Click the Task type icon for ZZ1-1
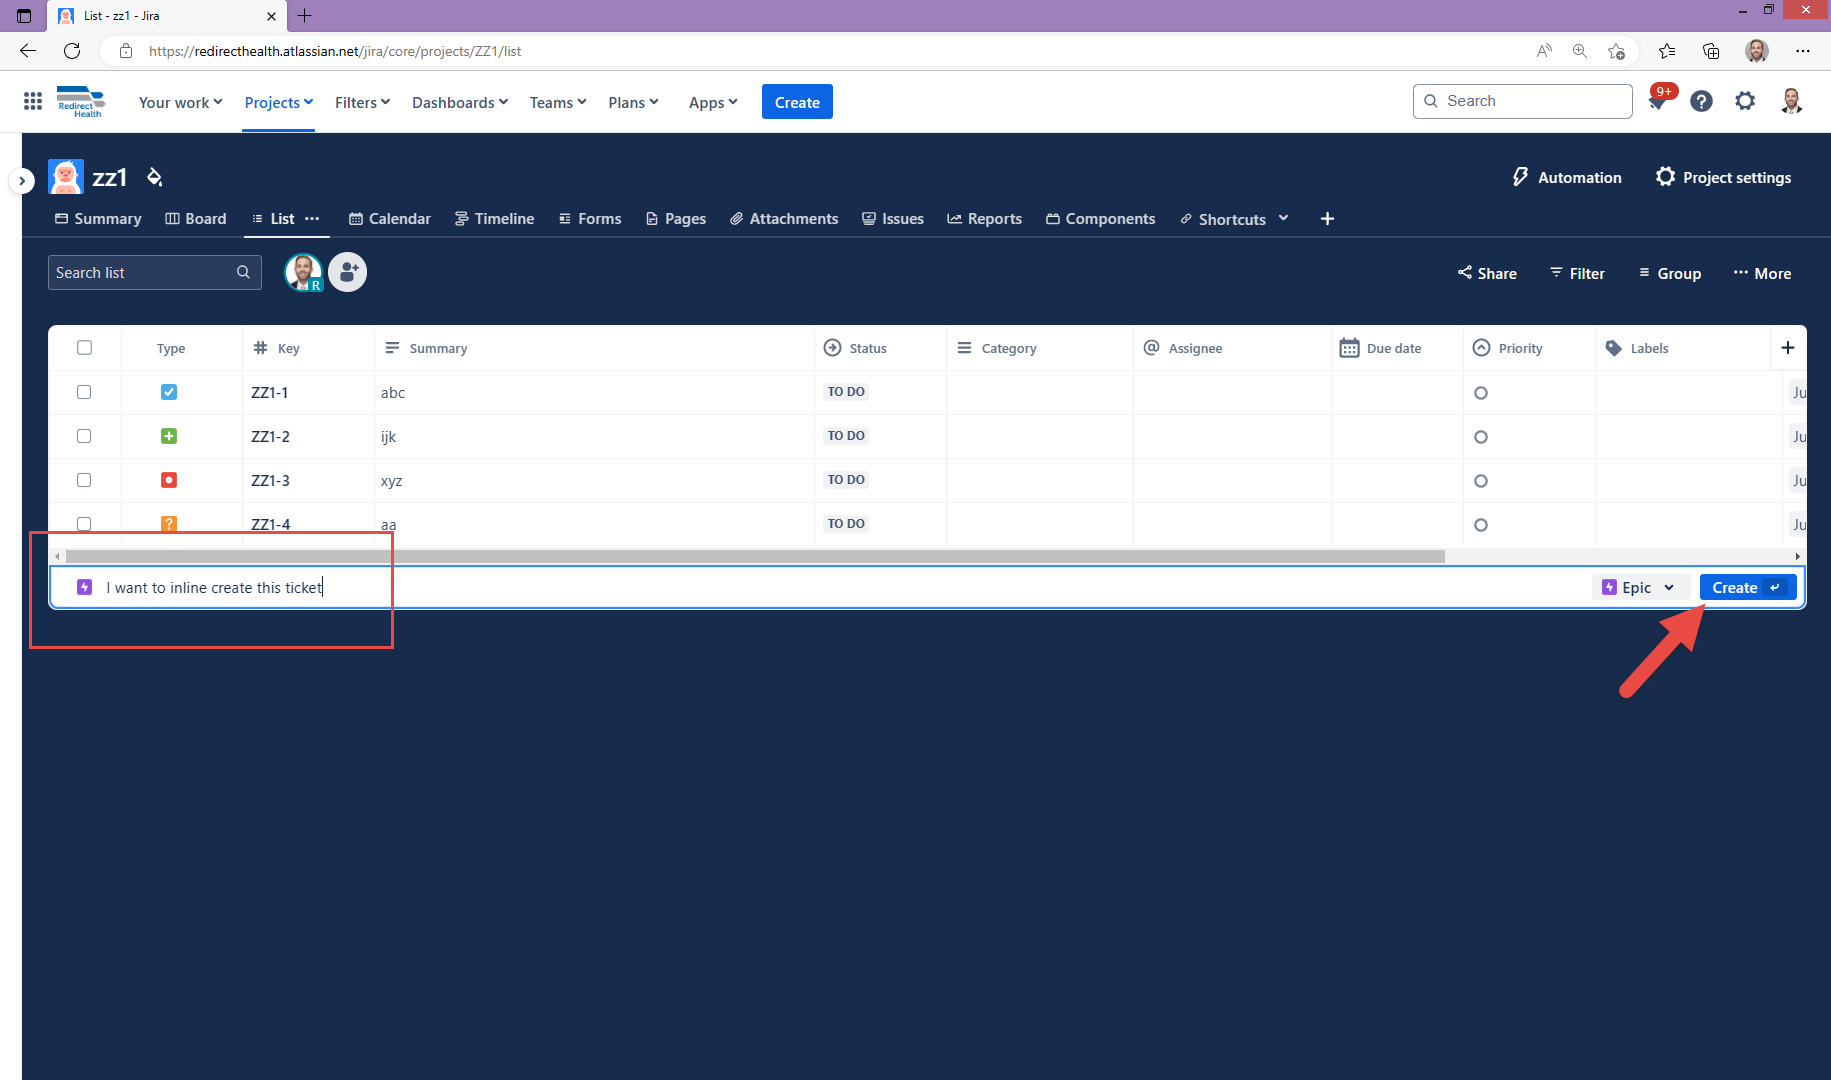This screenshot has width=1831, height=1080. coord(169,392)
